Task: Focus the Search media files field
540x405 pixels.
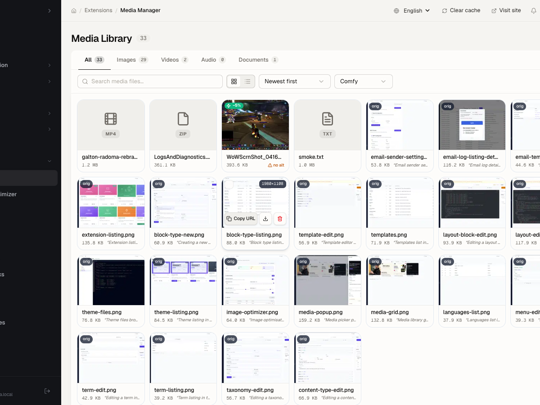Action: [x=150, y=81]
